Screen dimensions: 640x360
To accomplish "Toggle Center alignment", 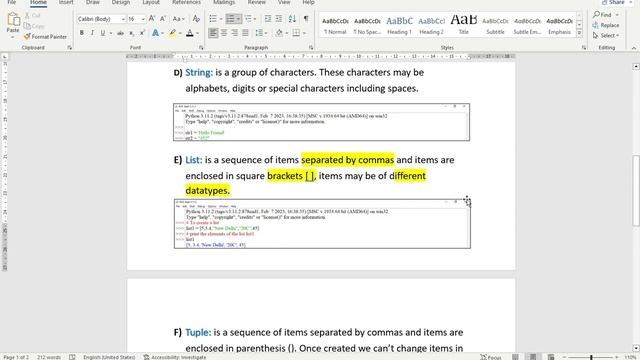I will click(224, 33).
